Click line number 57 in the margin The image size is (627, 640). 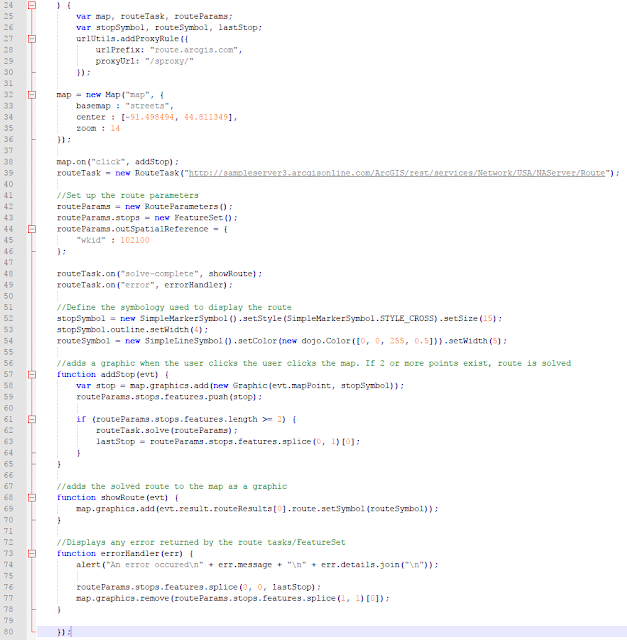tap(9, 374)
